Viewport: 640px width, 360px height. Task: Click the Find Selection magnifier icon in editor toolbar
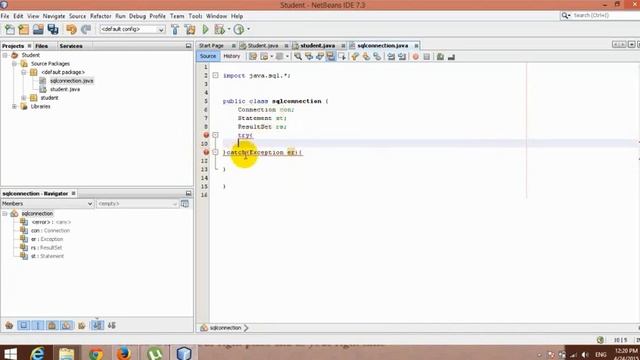[x=298, y=57]
